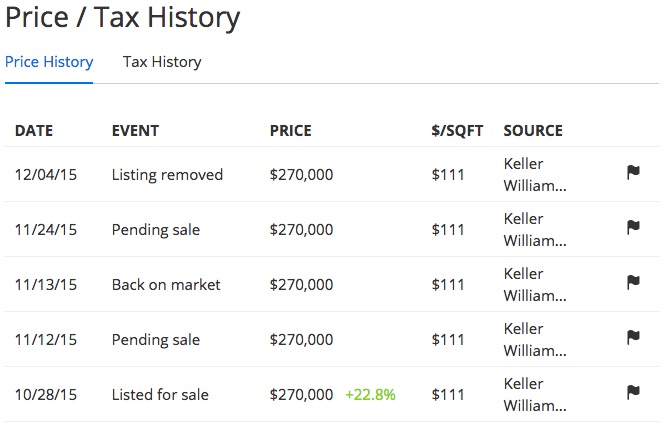Click the $/SQFT column header

[457, 130]
